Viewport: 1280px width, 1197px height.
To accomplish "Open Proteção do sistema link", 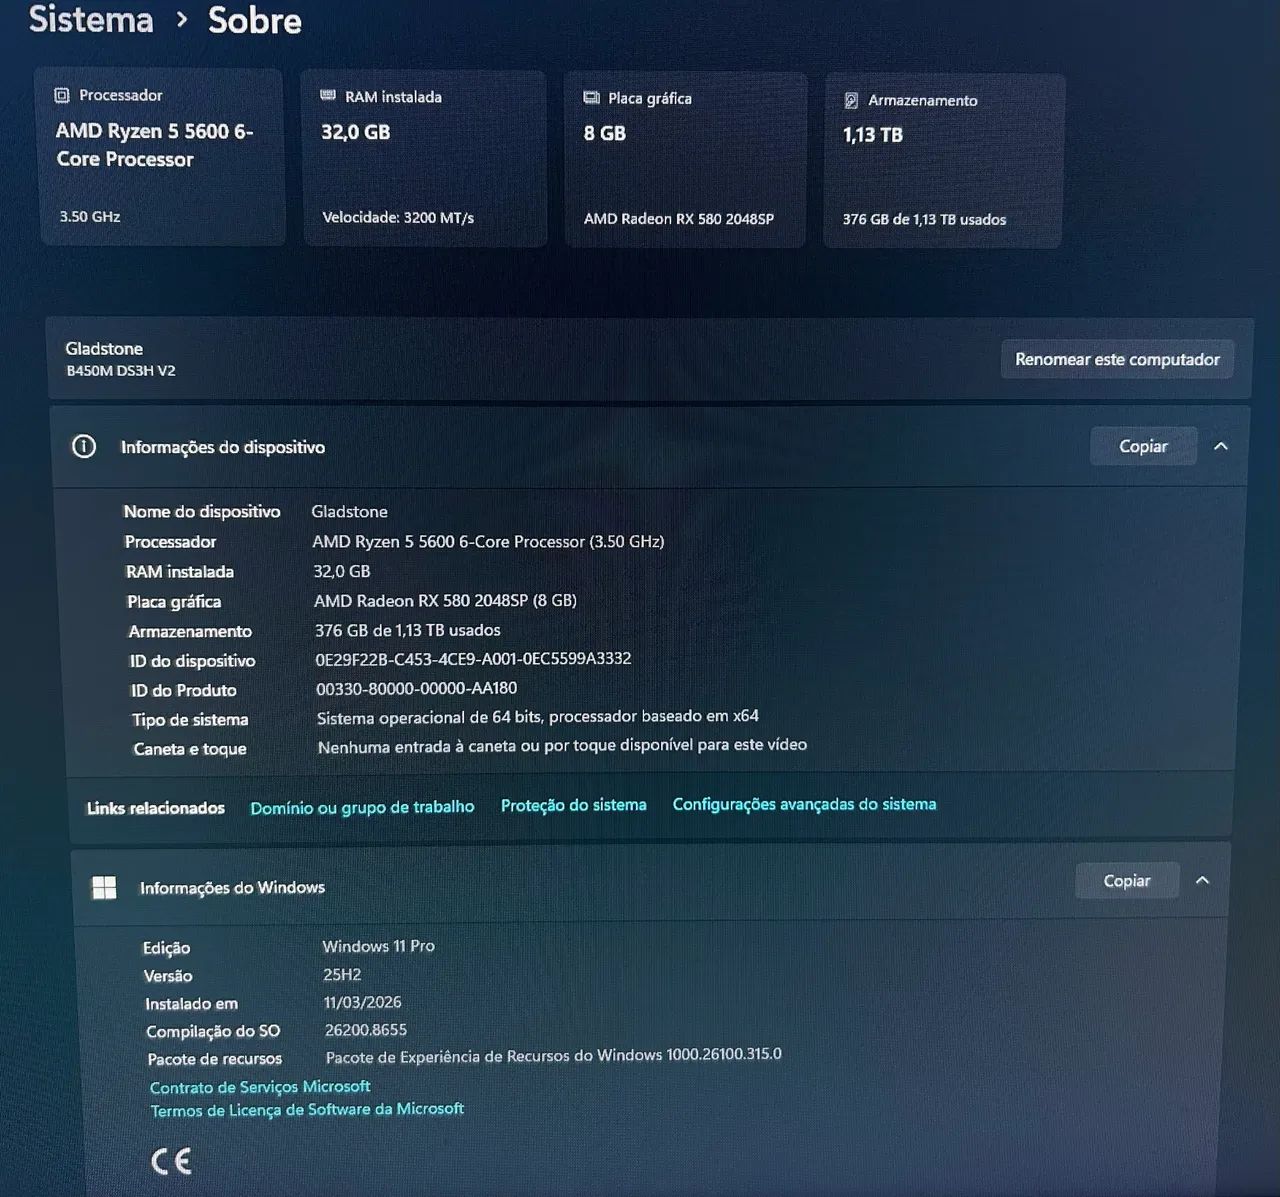I will click(x=573, y=805).
